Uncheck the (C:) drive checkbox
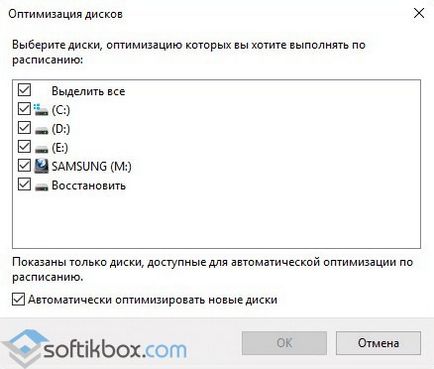Screen dimensions: 434x369 point(24,109)
